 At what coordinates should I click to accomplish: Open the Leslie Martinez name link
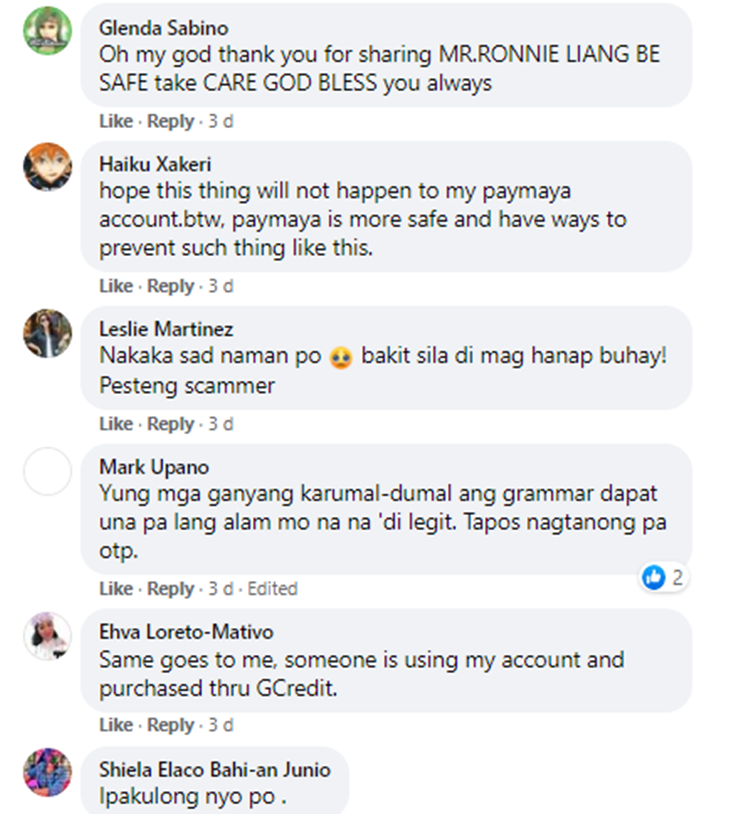(x=166, y=329)
